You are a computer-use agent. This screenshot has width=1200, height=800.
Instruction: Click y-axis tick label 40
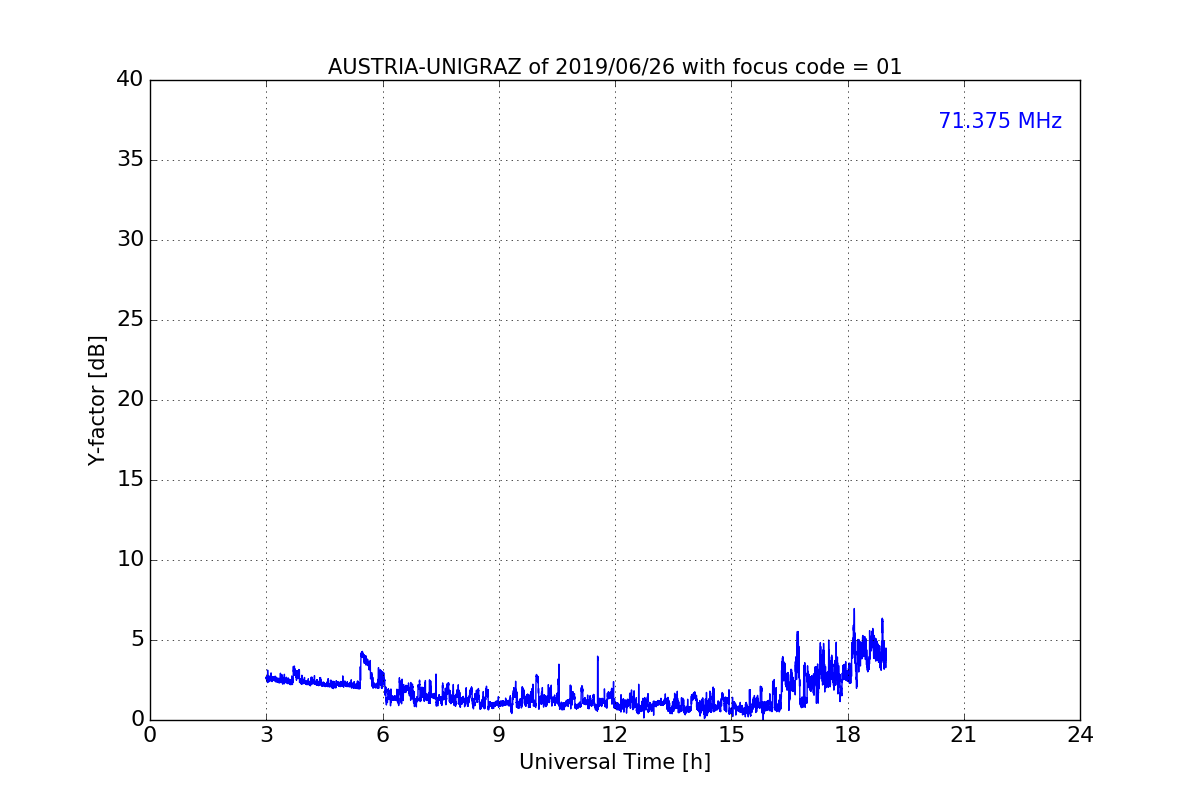point(130,80)
